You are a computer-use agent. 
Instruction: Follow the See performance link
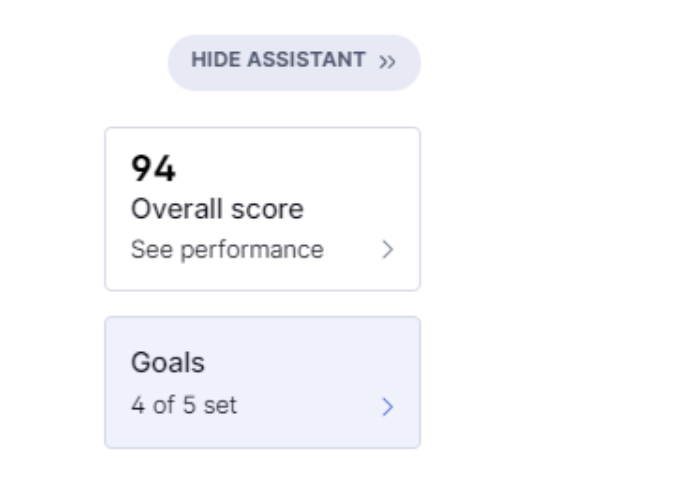[227, 250]
